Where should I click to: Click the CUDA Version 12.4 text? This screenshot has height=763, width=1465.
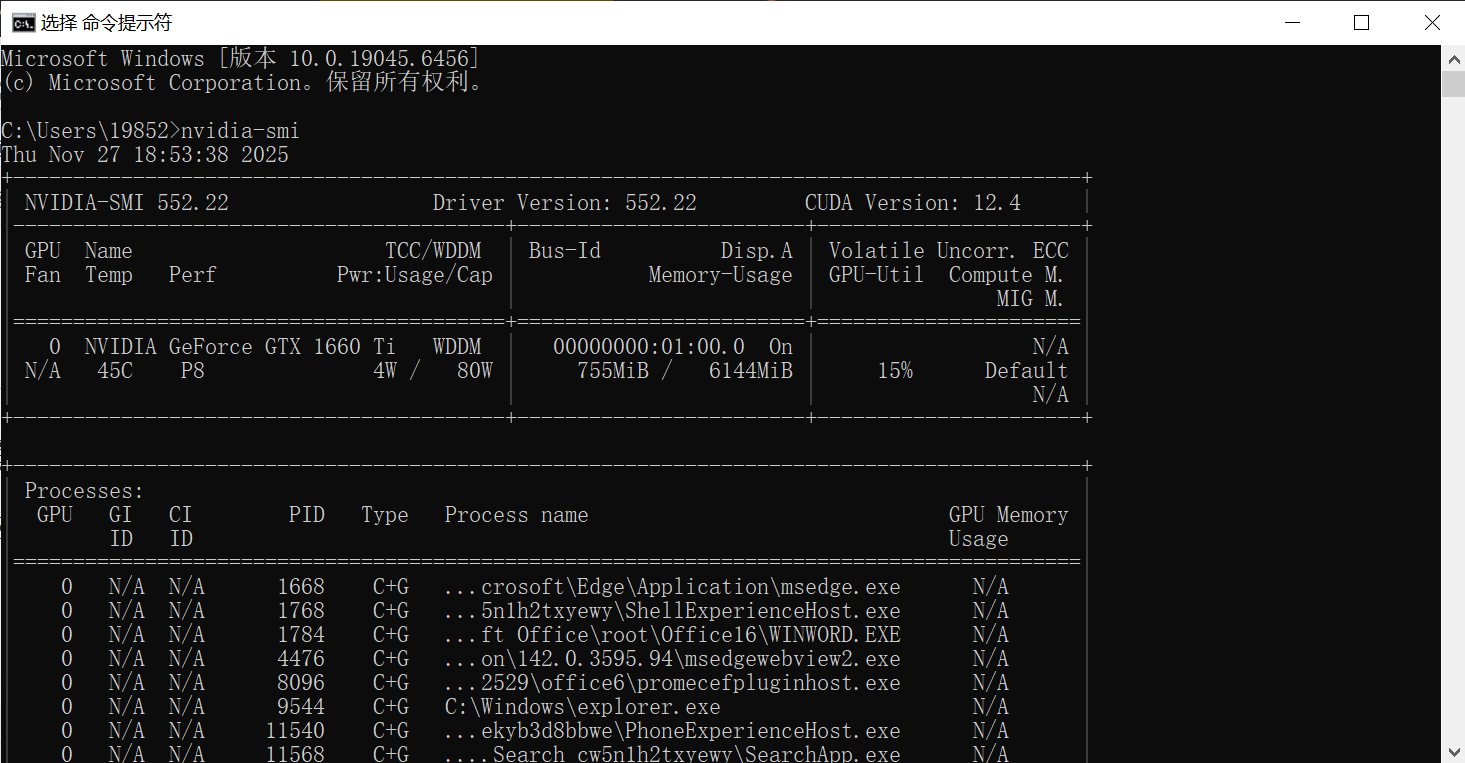pos(912,203)
